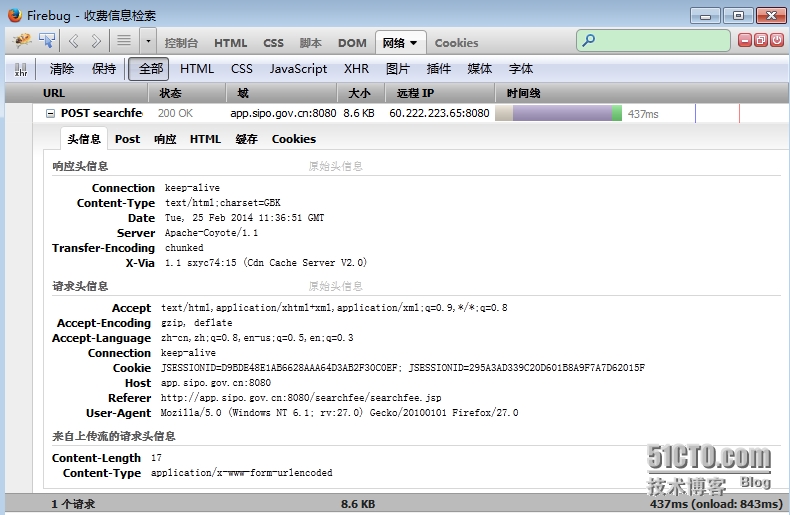This screenshot has height=515, width=790.
Task: Firefox icon in window title bar
Action: (x=15, y=15)
